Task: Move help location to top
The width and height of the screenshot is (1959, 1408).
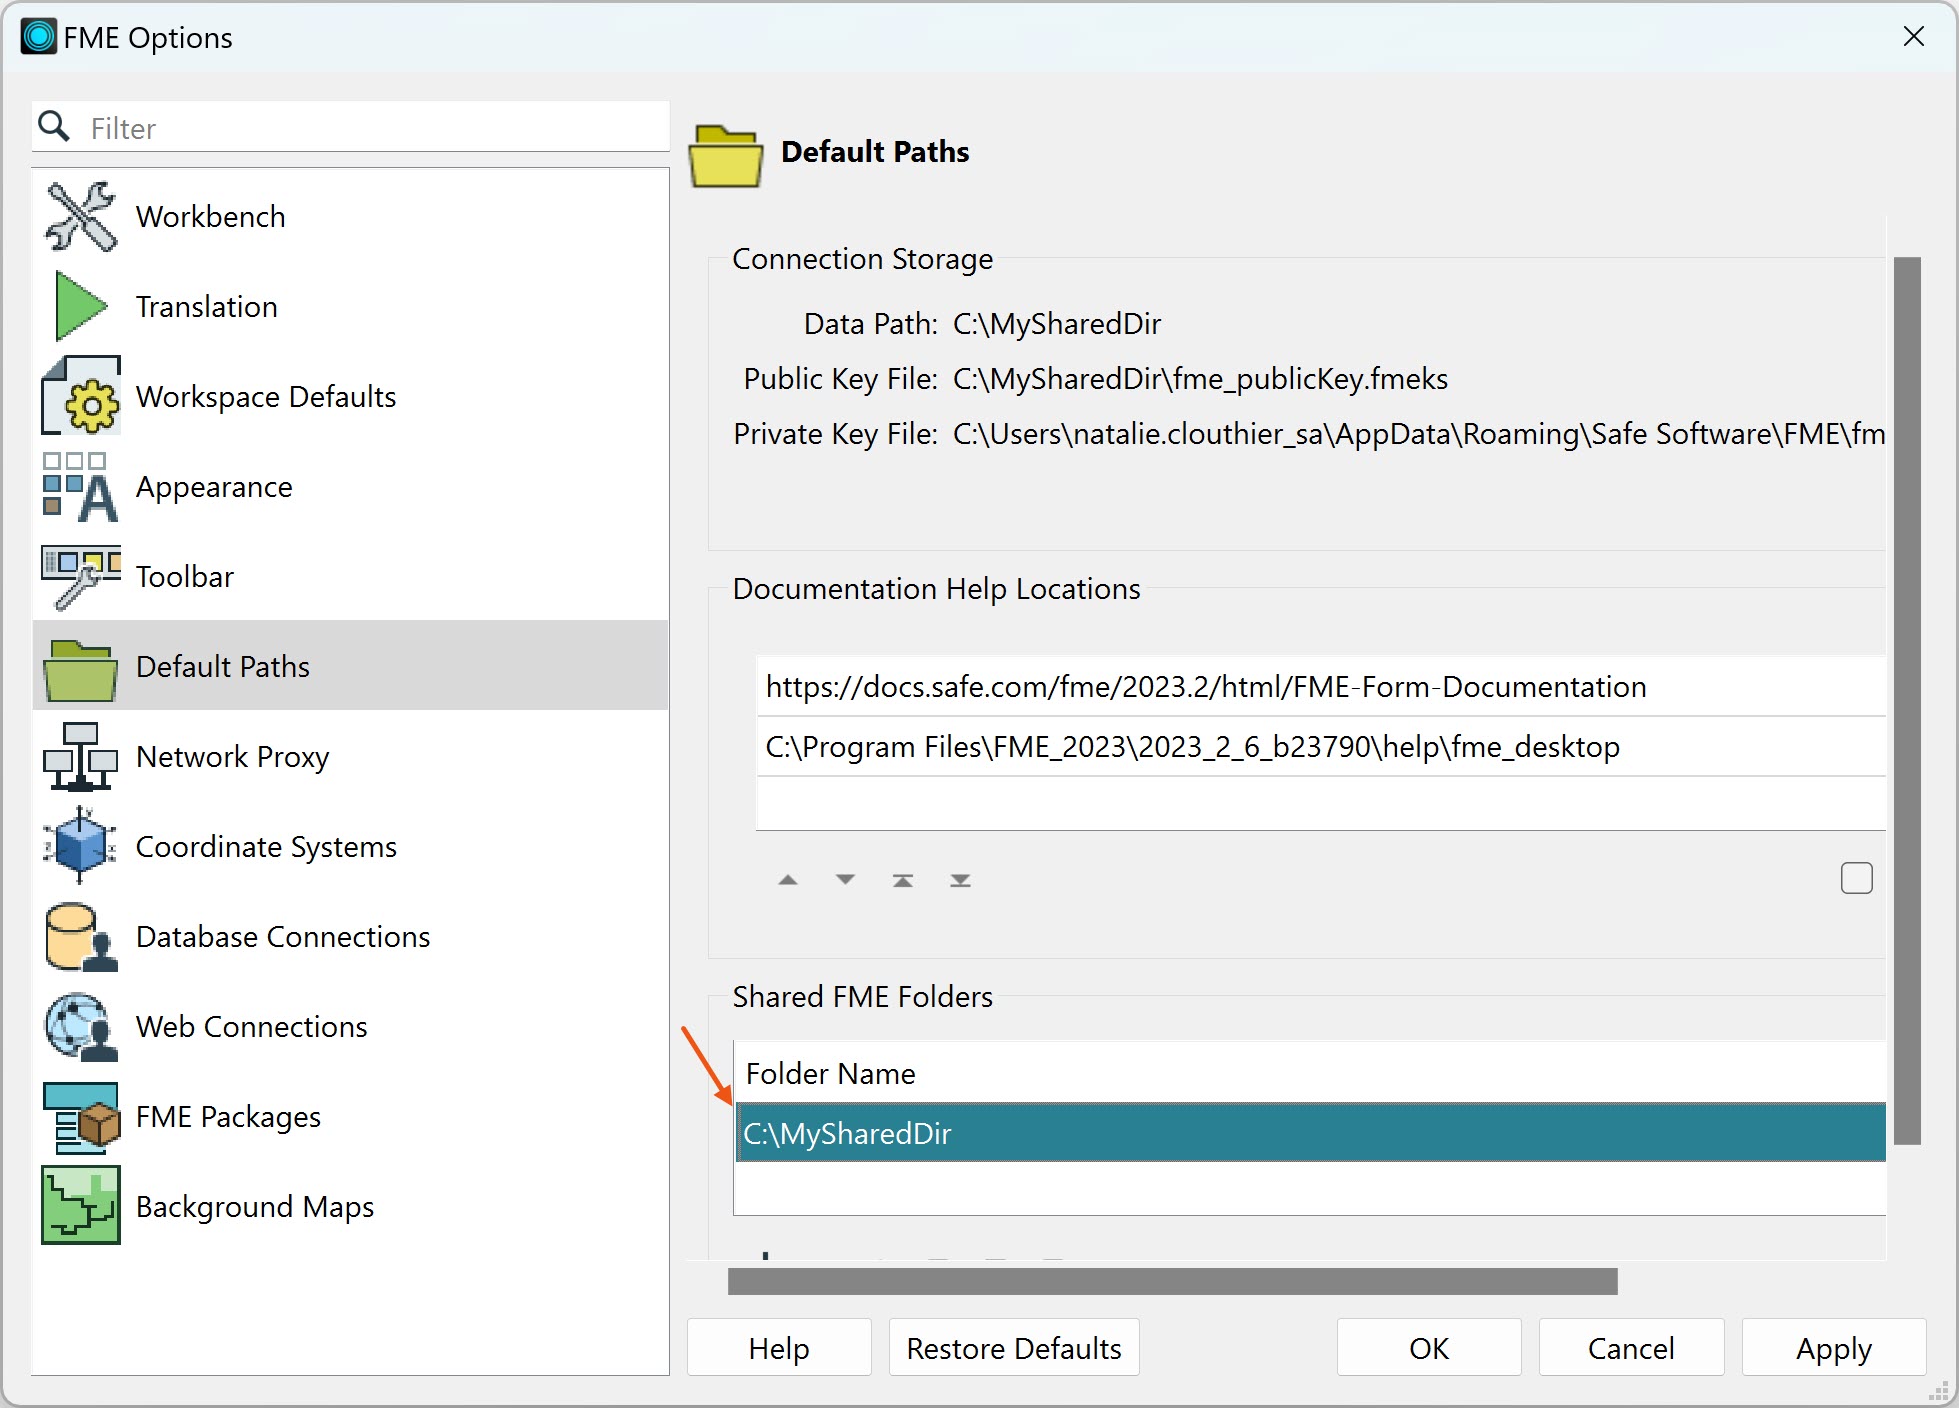Action: pos(903,880)
